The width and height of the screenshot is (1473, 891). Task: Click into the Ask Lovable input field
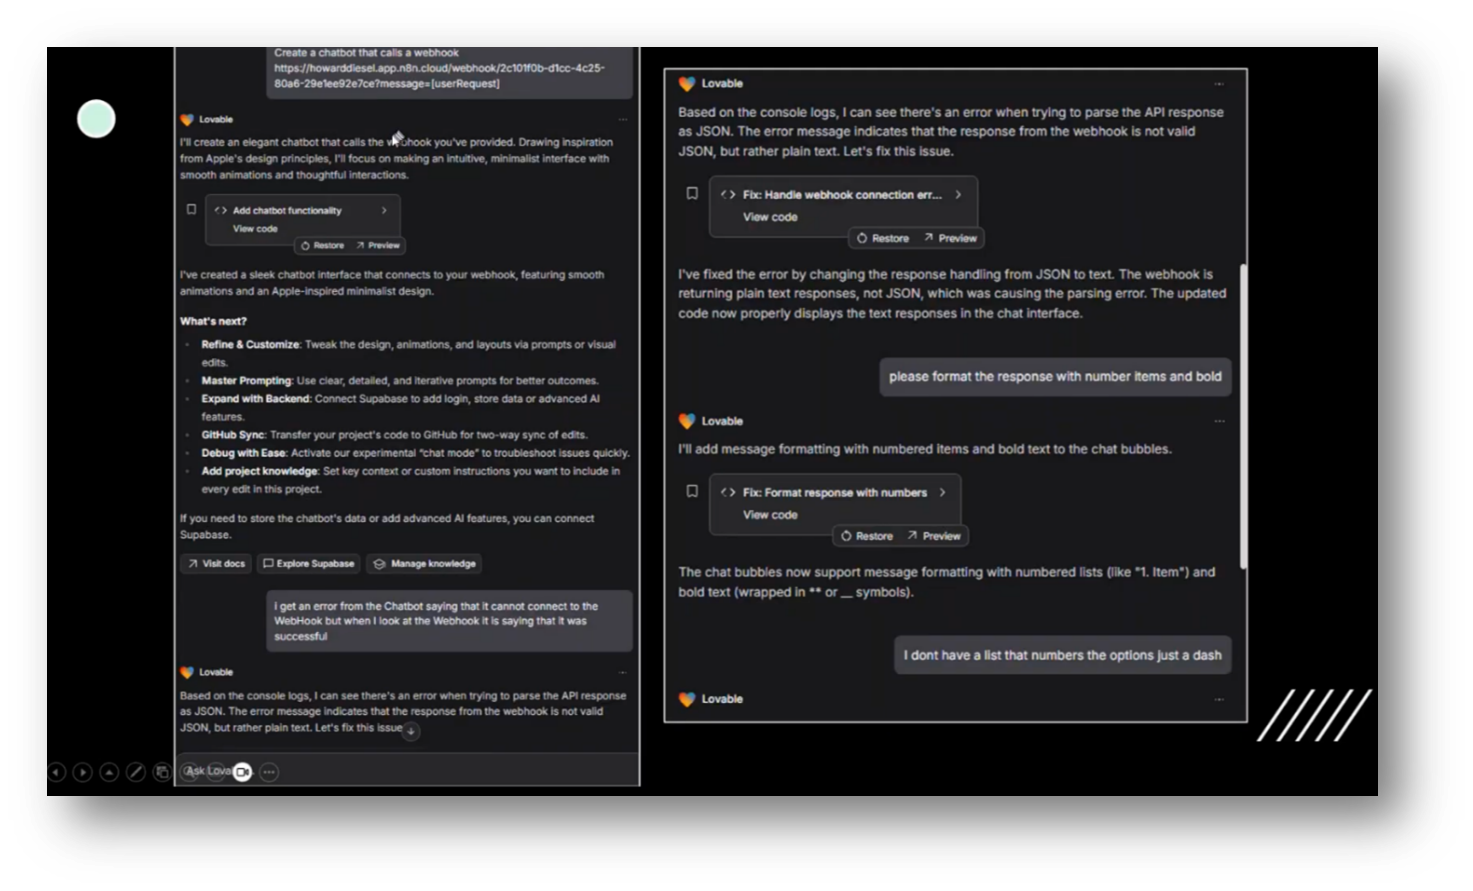point(407,770)
